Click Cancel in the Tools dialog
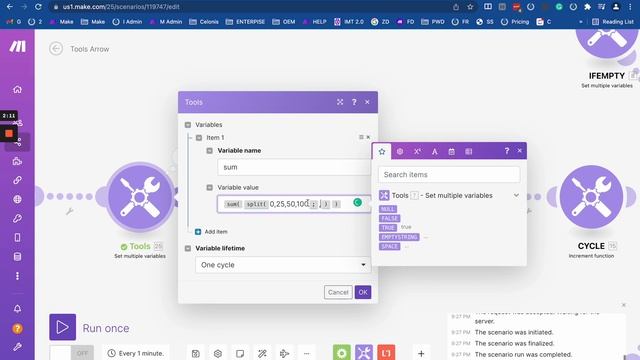Screen dimensions: 640x360 pos(338,292)
